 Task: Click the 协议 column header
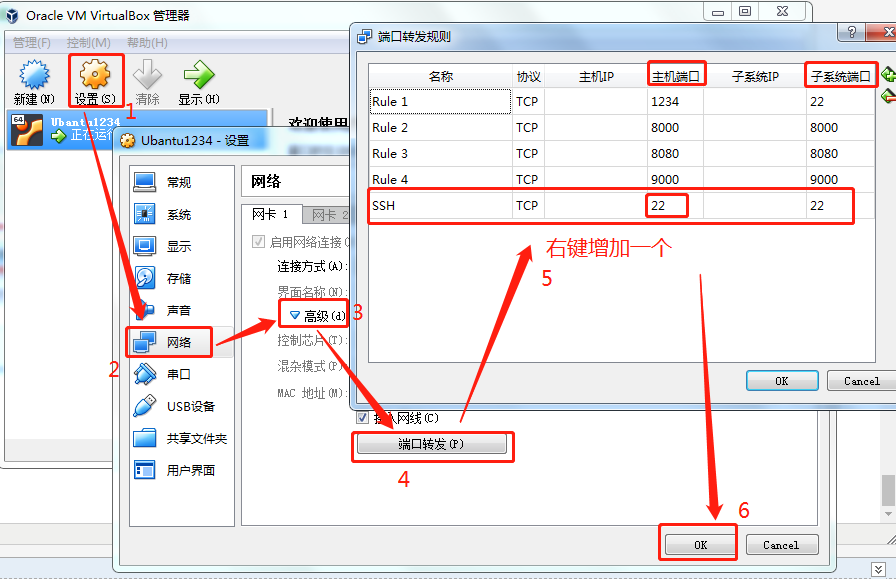pos(529,76)
